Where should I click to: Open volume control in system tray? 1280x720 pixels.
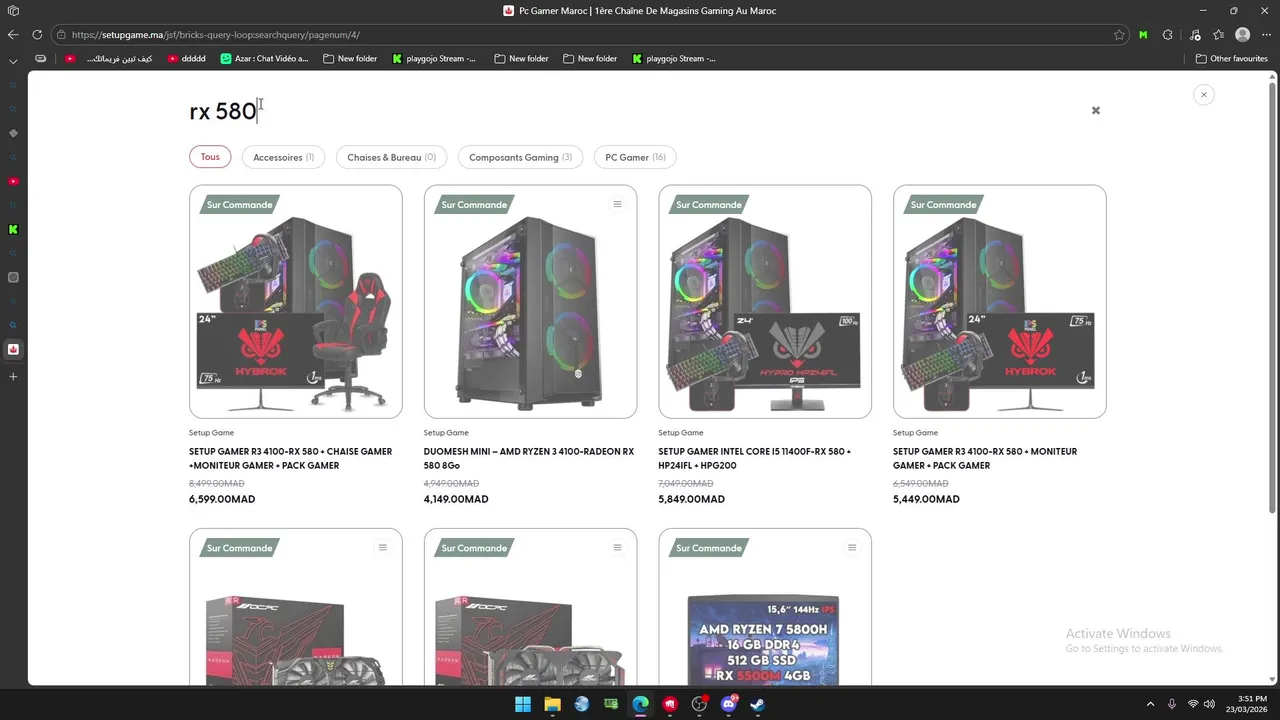(x=1209, y=704)
